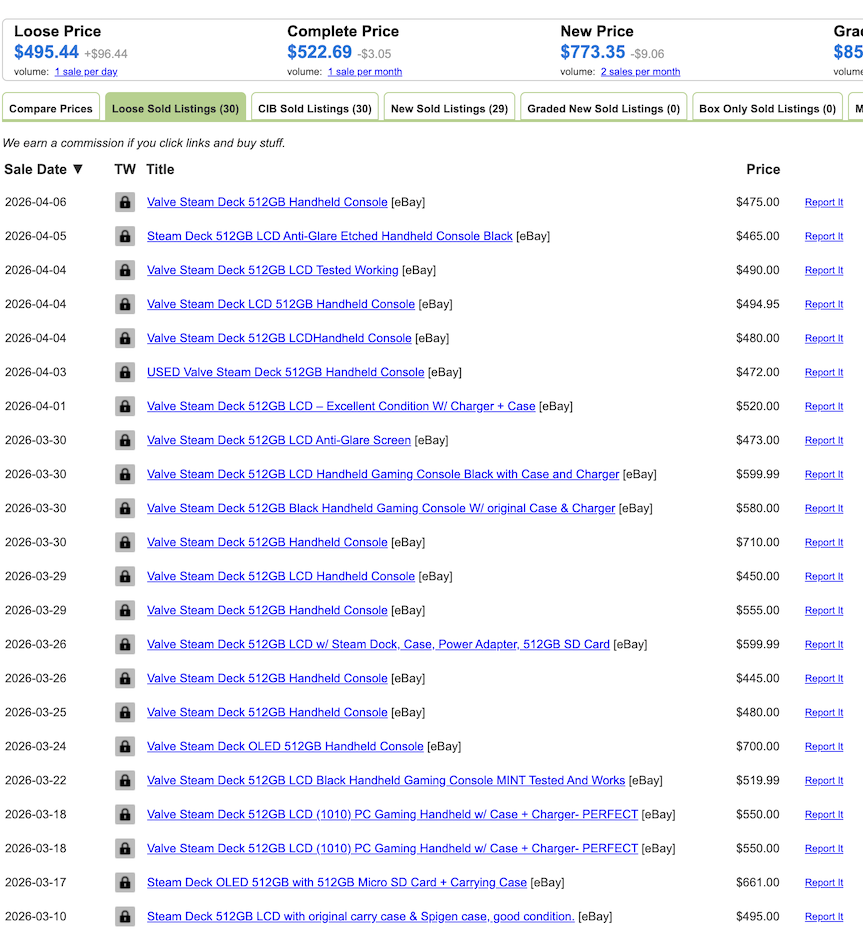Viewport: 863px width, 934px height.
Task: Open Steam Dock, Case, Power Adapter listing
Action: pos(378,644)
